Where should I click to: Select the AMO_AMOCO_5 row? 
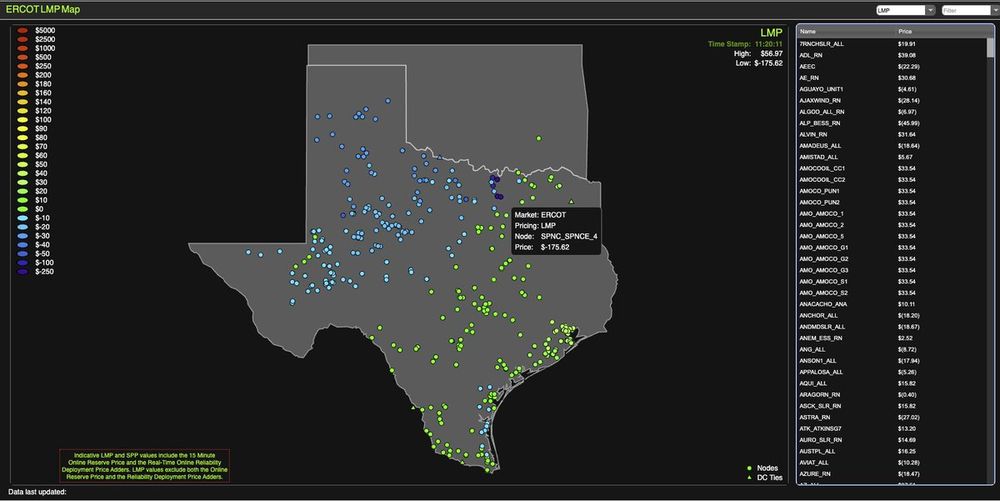[892, 236]
